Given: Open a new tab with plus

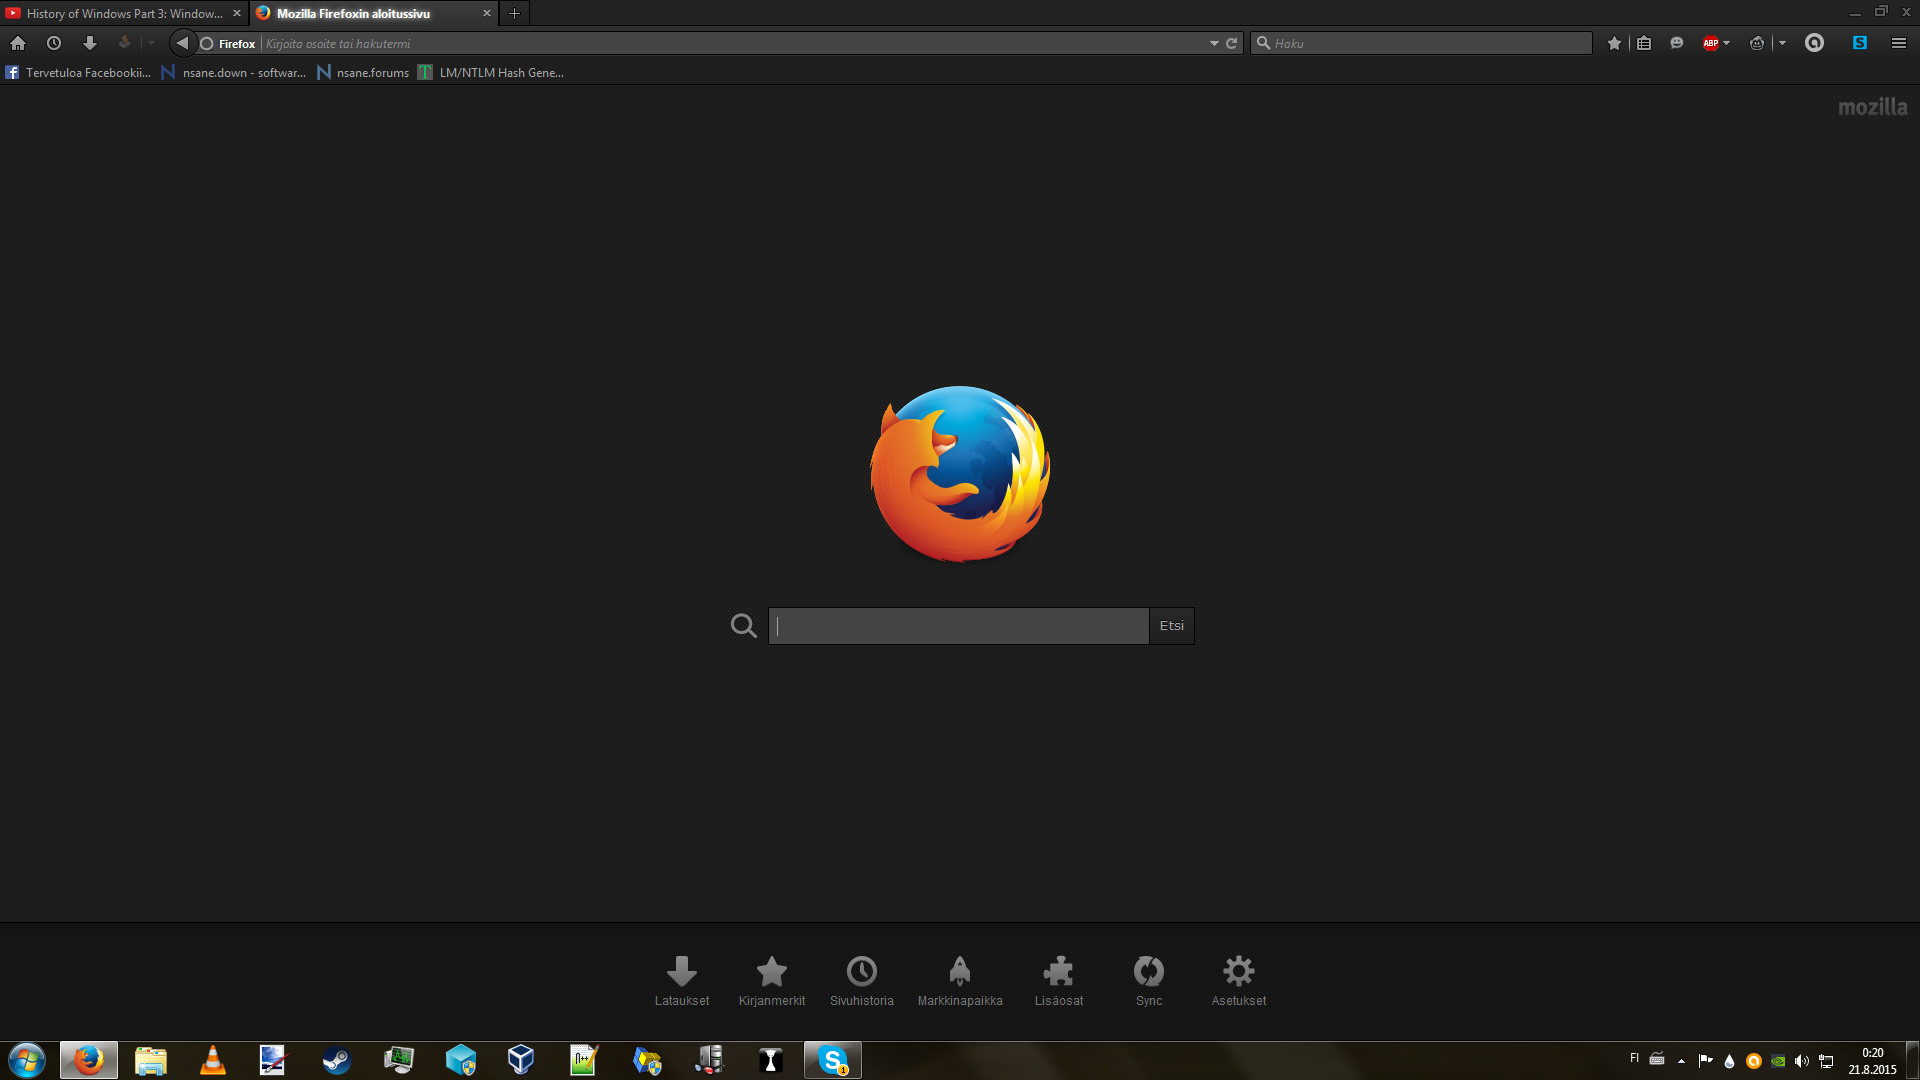Looking at the screenshot, I should tap(514, 13).
